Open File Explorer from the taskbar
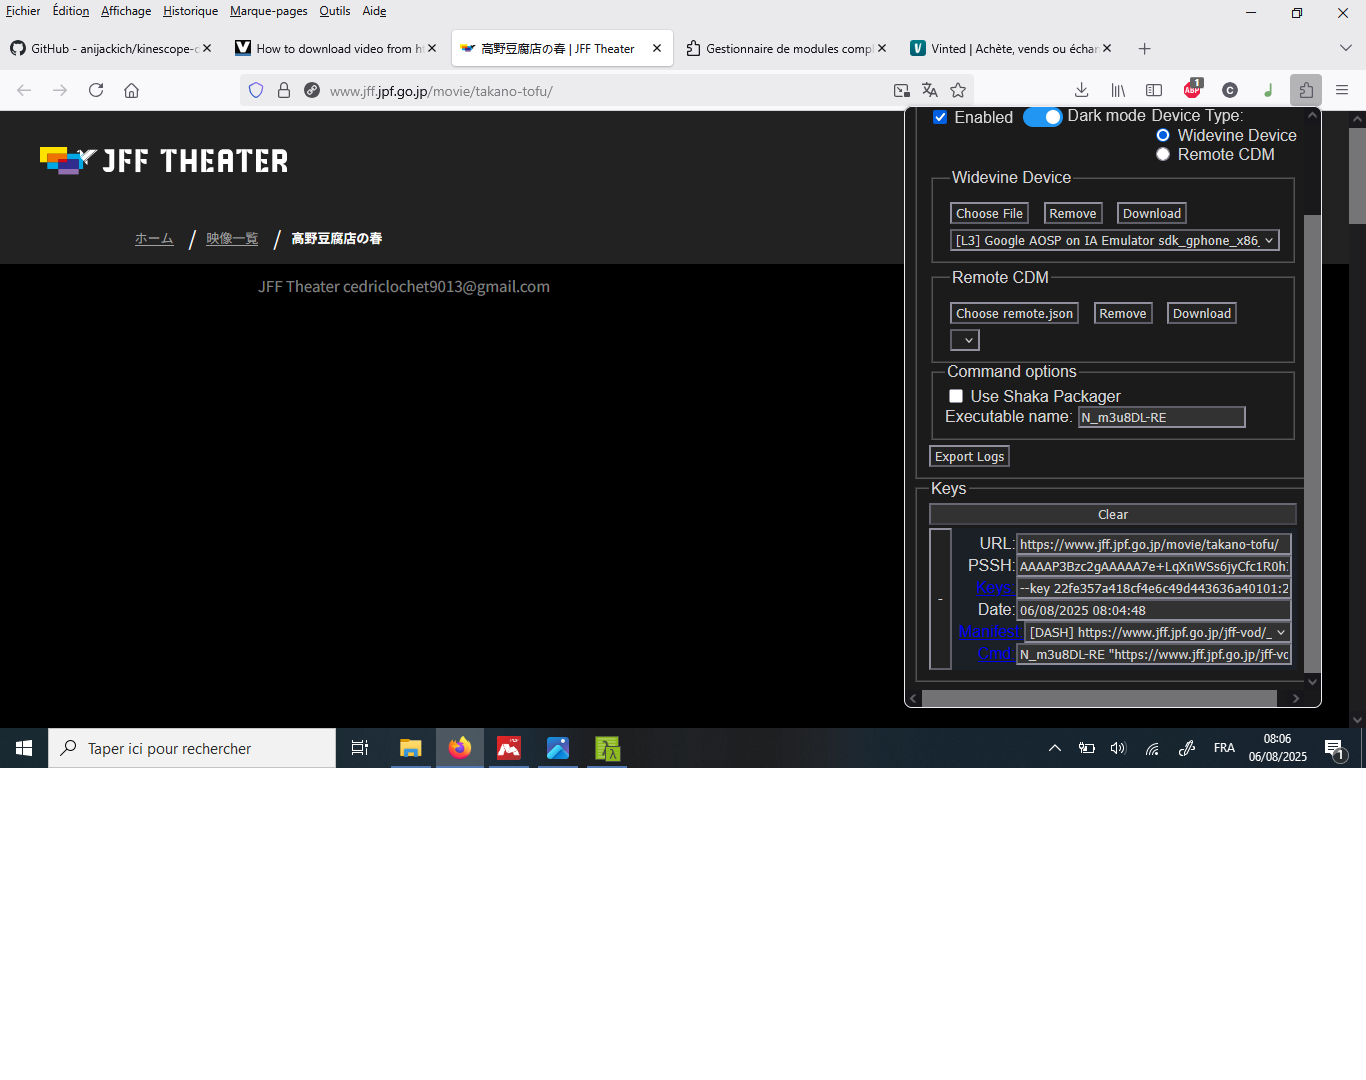Image resolution: width=1366 pixels, height=1080 pixels. tap(410, 748)
